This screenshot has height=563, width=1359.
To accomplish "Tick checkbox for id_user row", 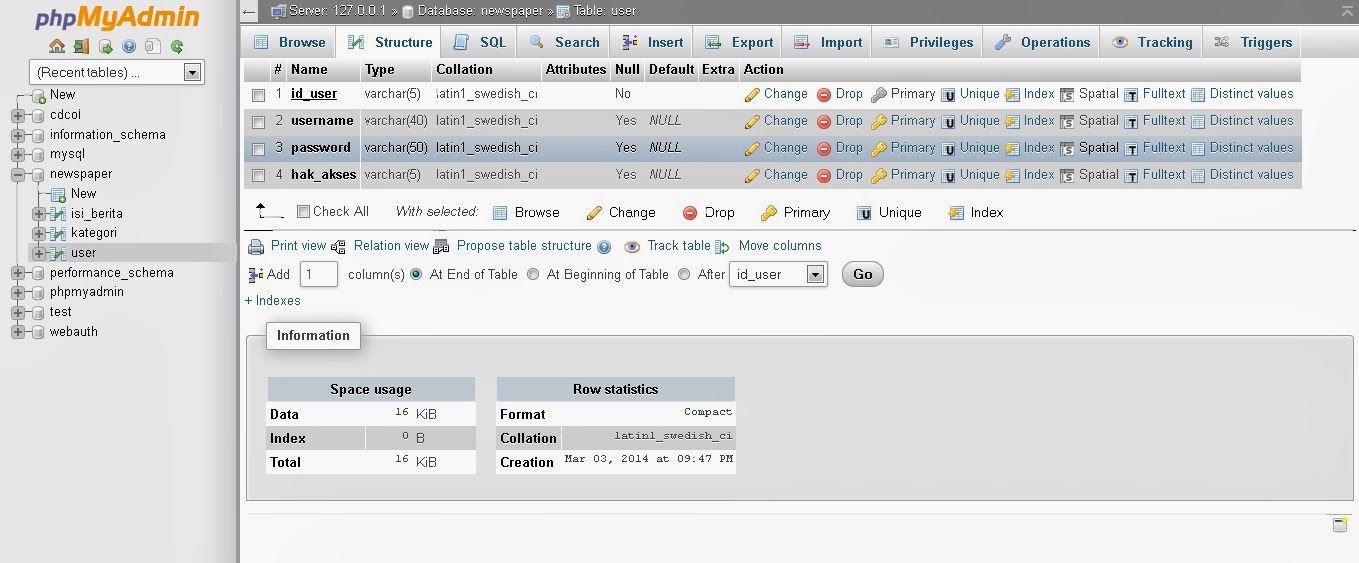I will tap(259, 95).
